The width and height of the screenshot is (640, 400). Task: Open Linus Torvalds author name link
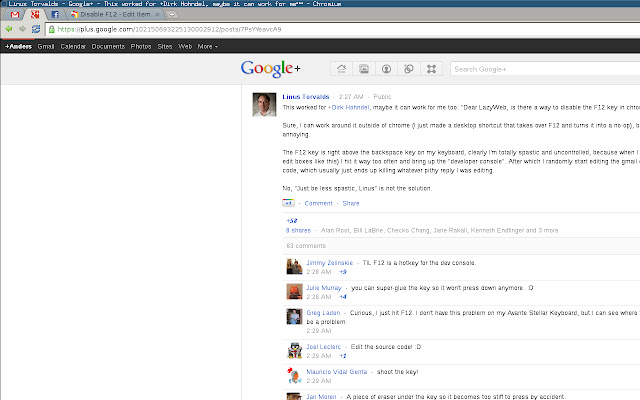click(x=306, y=97)
